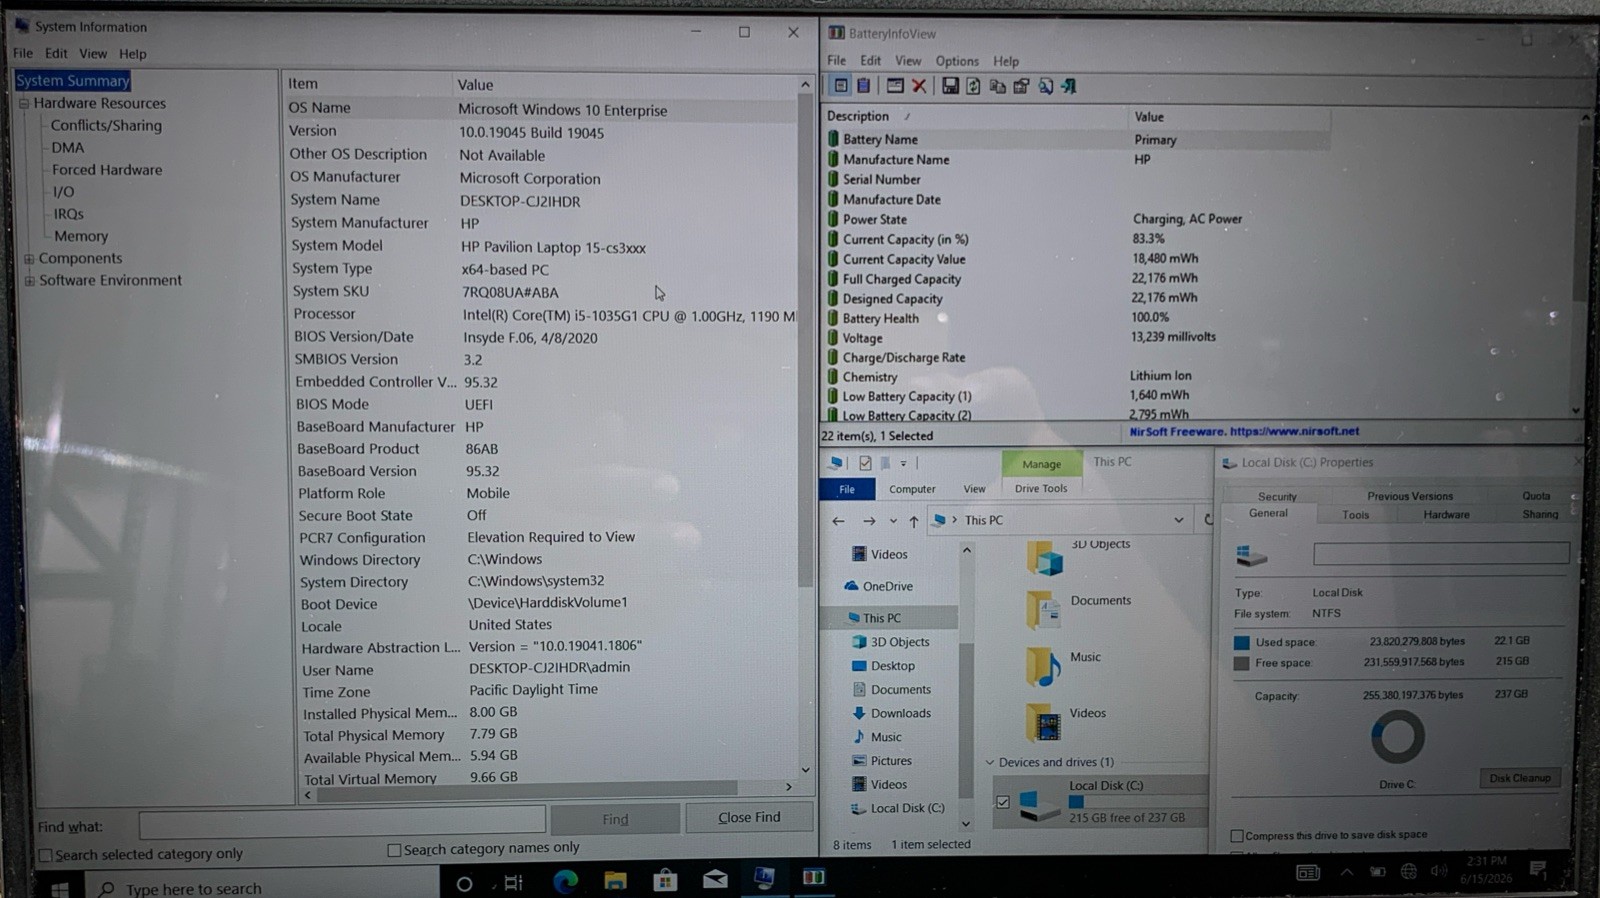Open the View menu in BatteryInfoView
1600x898 pixels.
tap(908, 61)
